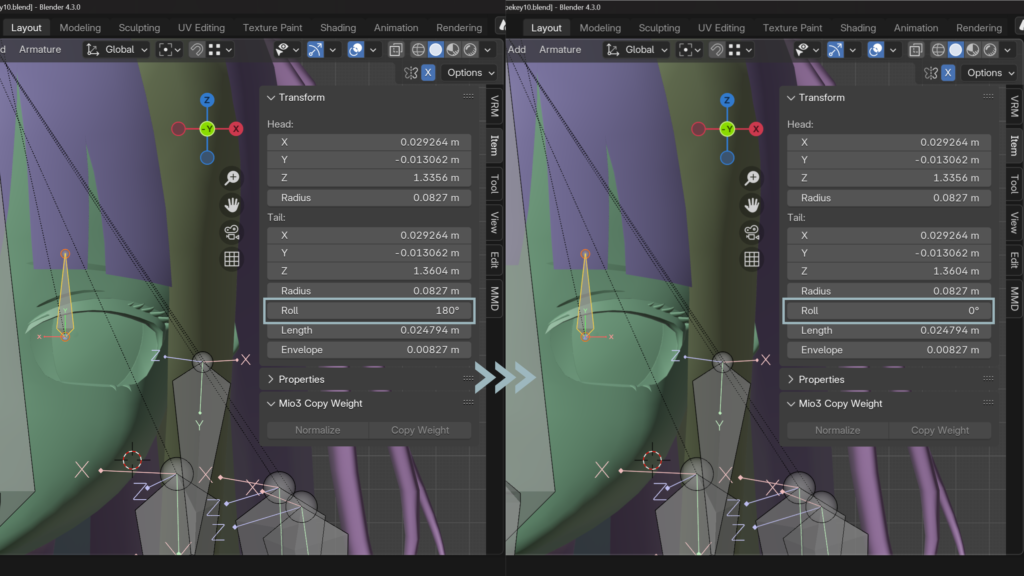Open the Options dropdown in right window
The width and height of the screenshot is (1024, 576).
(990, 73)
